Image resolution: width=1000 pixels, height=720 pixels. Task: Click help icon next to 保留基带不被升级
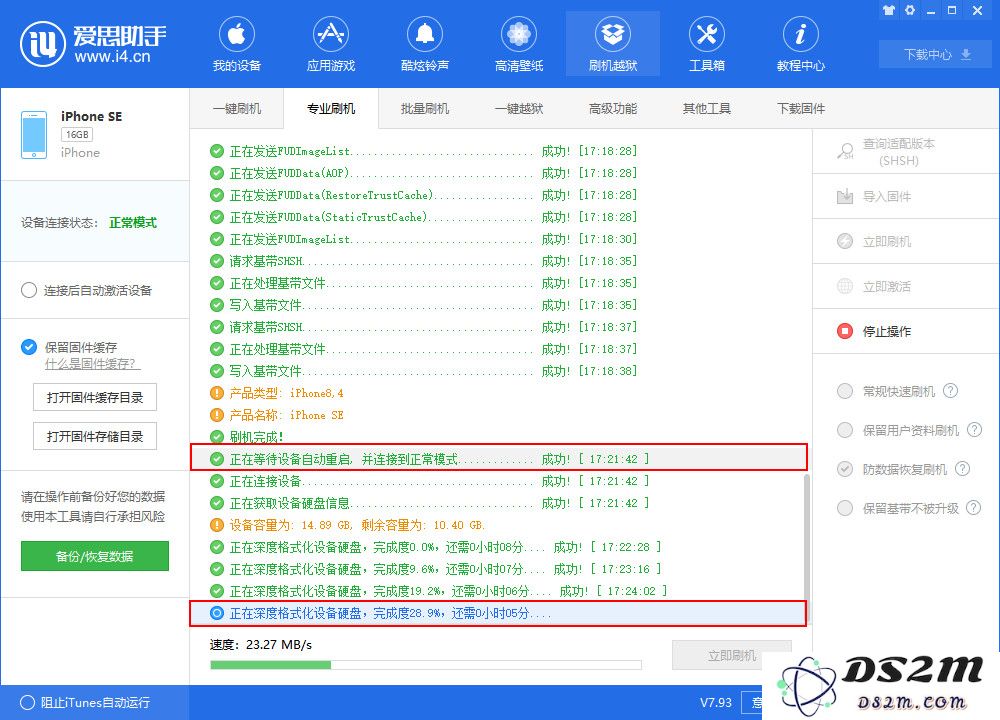click(973, 508)
